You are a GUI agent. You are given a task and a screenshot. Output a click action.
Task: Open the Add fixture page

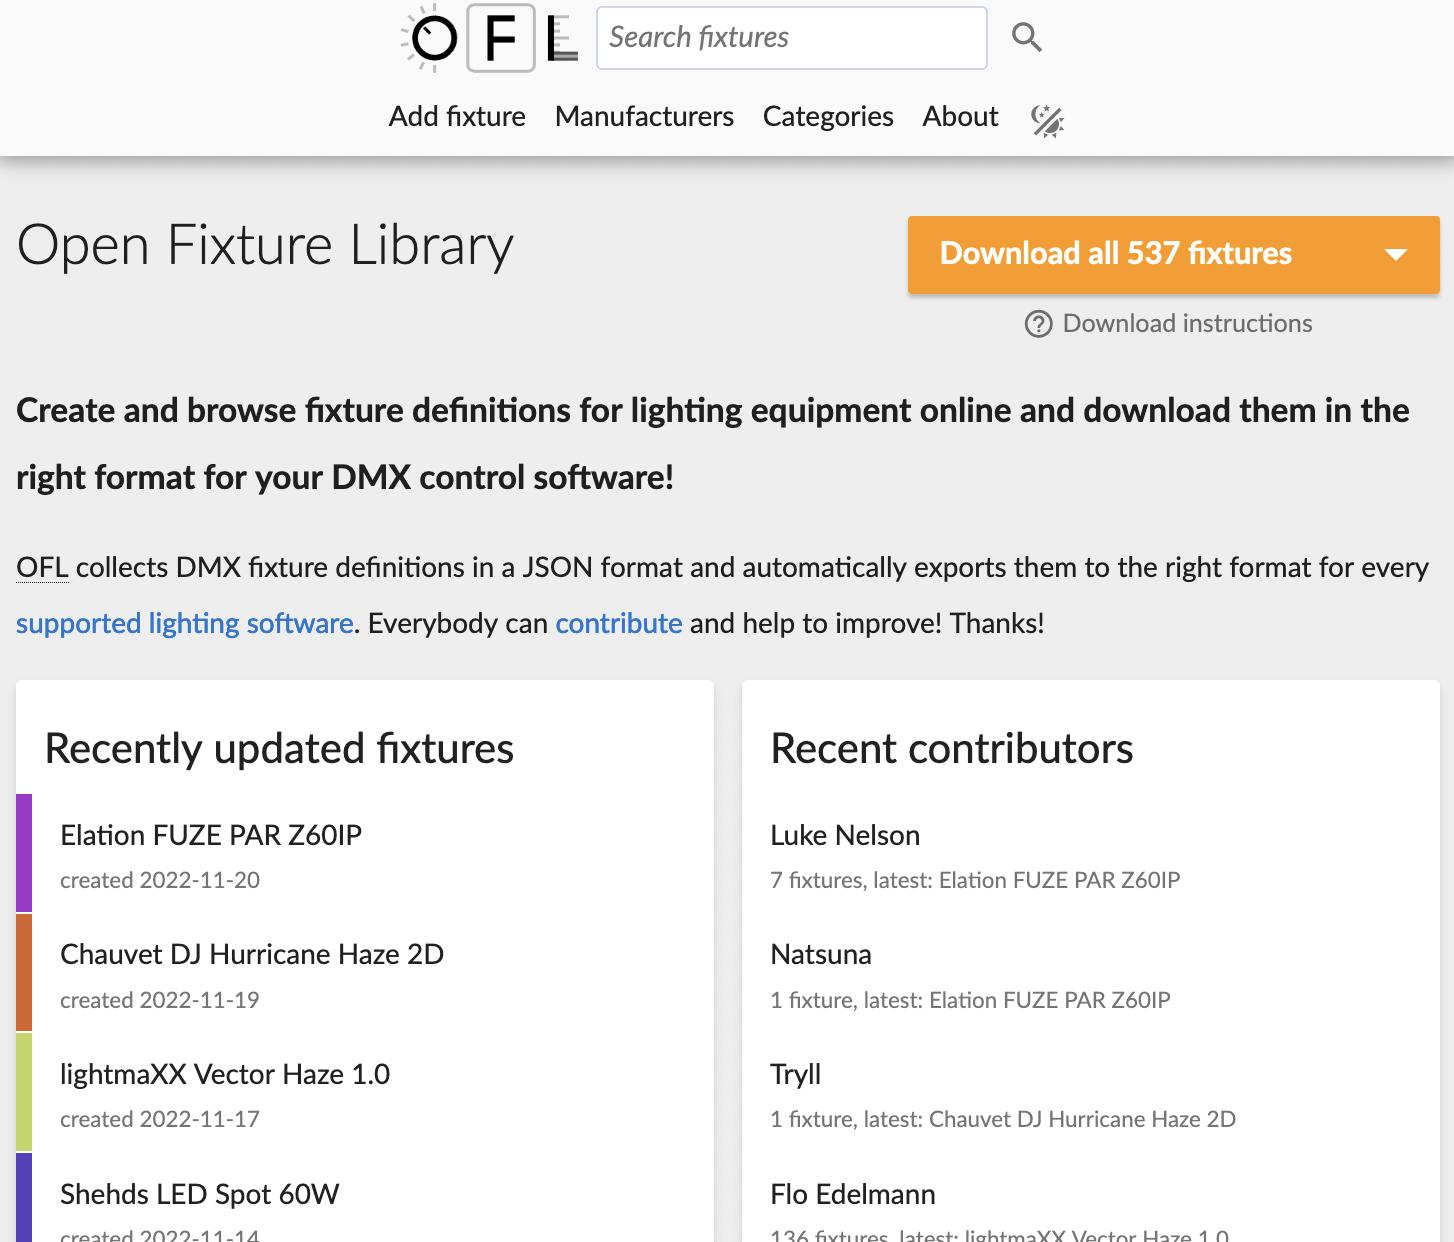coord(457,117)
